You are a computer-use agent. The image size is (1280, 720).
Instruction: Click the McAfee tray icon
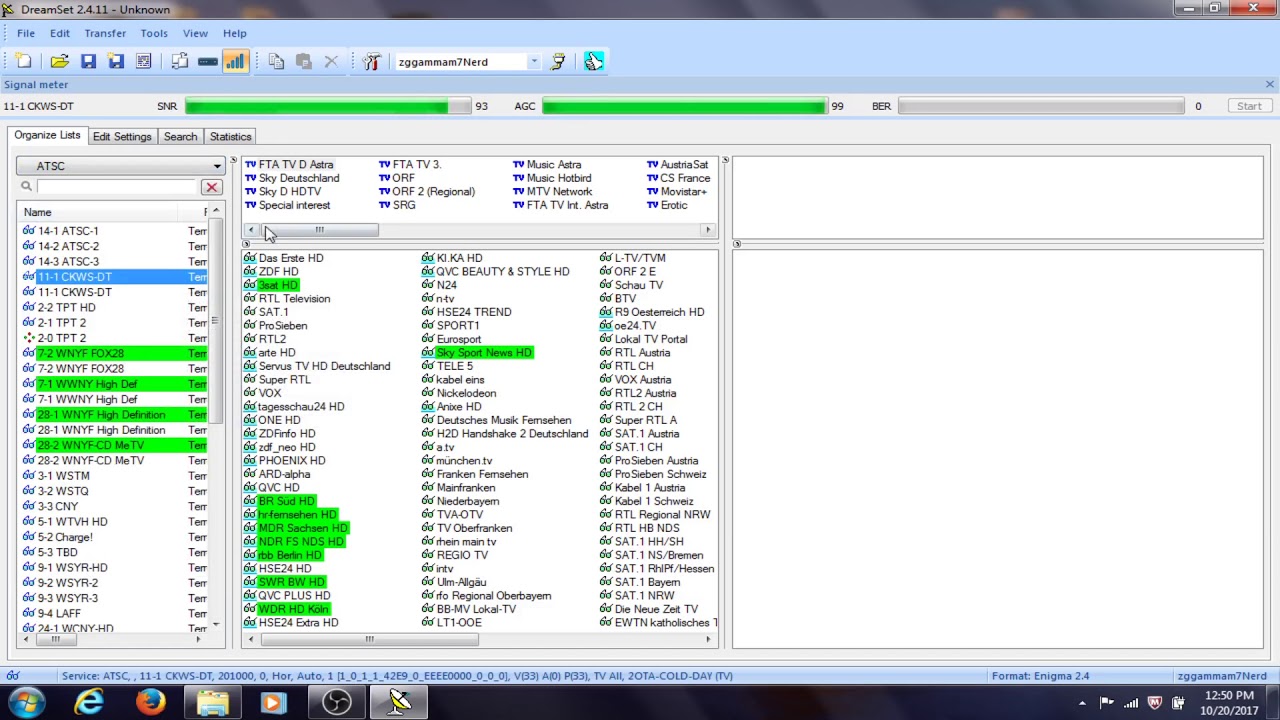pos(1155,703)
